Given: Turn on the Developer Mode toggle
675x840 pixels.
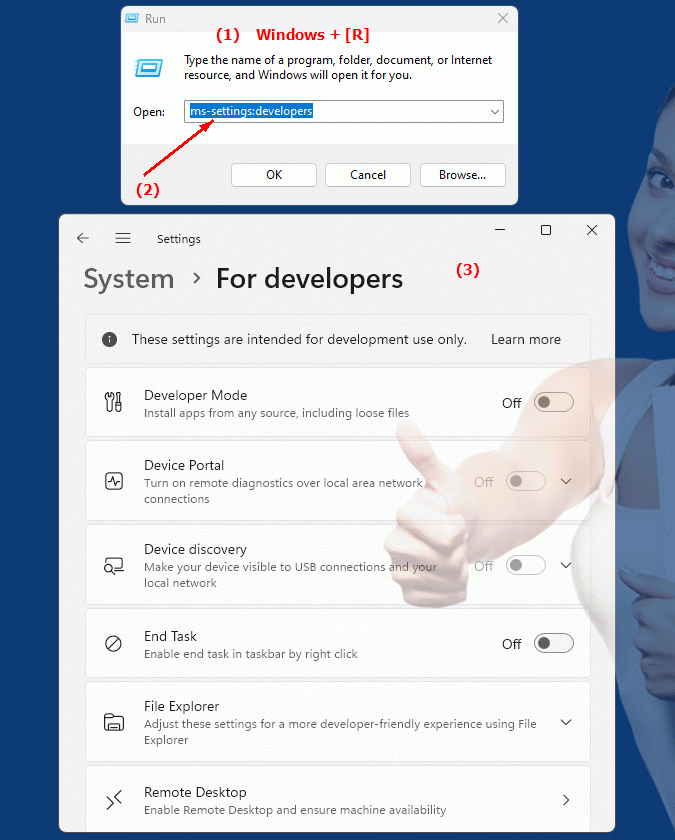Looking at the screenshot, I should click(x=553, y=402).
